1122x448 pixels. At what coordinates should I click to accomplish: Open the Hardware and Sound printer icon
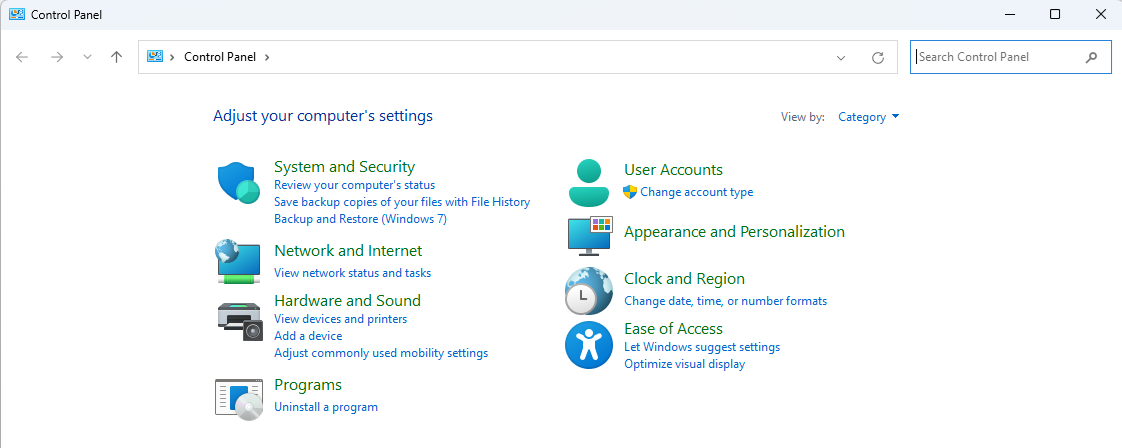(240, 321)
